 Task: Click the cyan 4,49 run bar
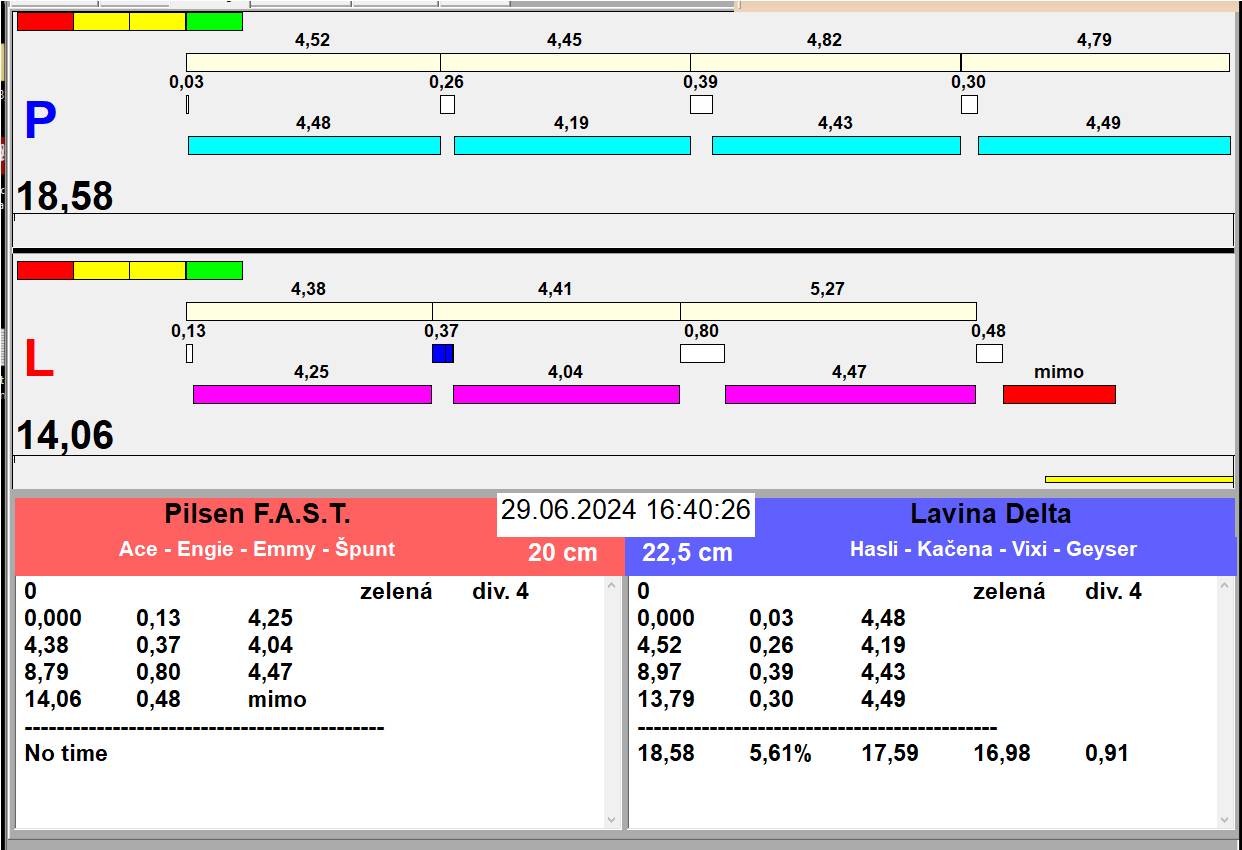(x=1103, y=145)
